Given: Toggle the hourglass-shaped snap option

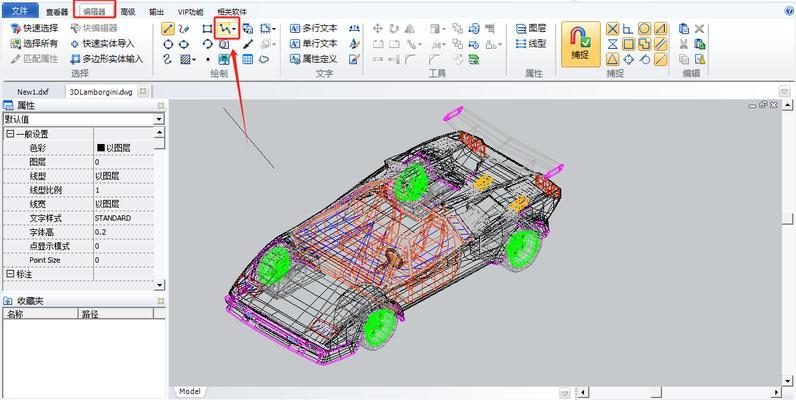Looking at the screenshot, I should [613, 44].
